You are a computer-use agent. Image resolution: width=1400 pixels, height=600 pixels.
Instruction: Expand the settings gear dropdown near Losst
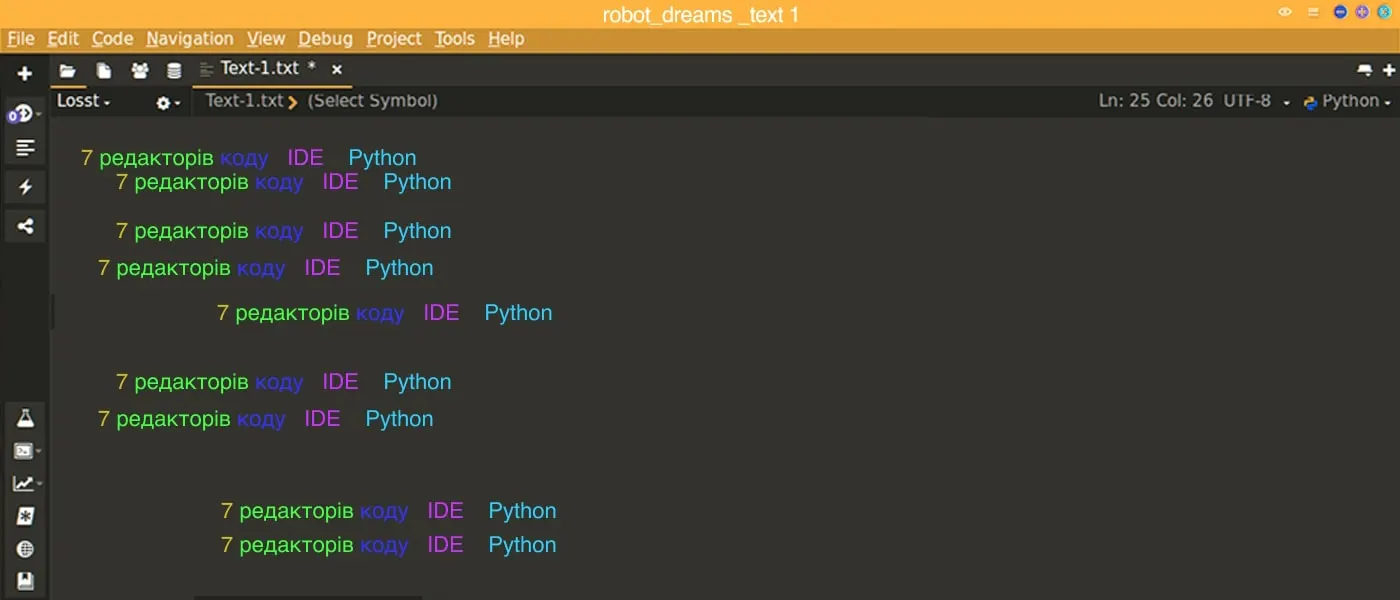[x=164, y=103]
